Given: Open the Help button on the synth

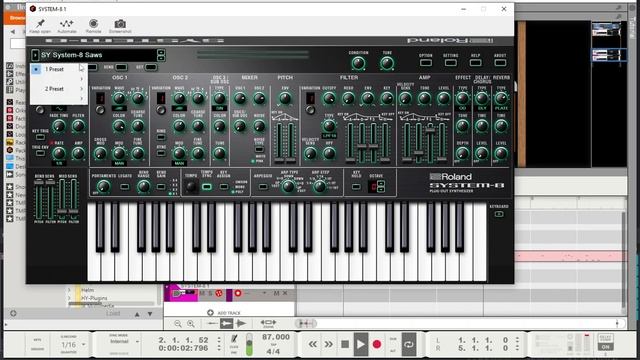Looking at the screenshot, I should click(x=476, y=62).
